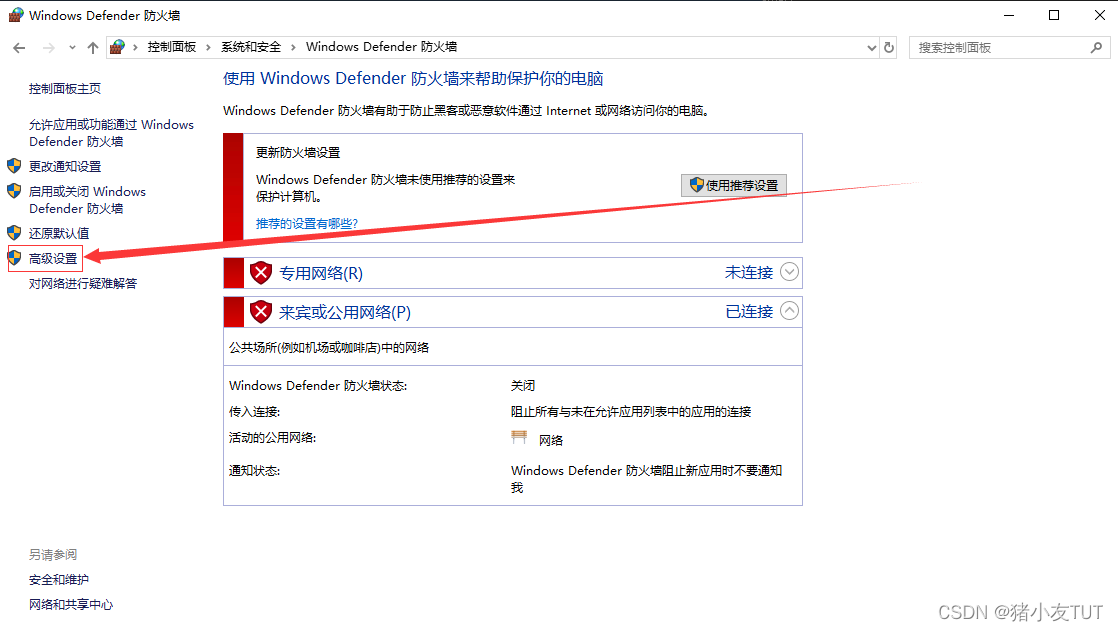This screenshot has height=631, width=1118.
Task: Open 安全和维护 link
Action: tap(59, 580)
